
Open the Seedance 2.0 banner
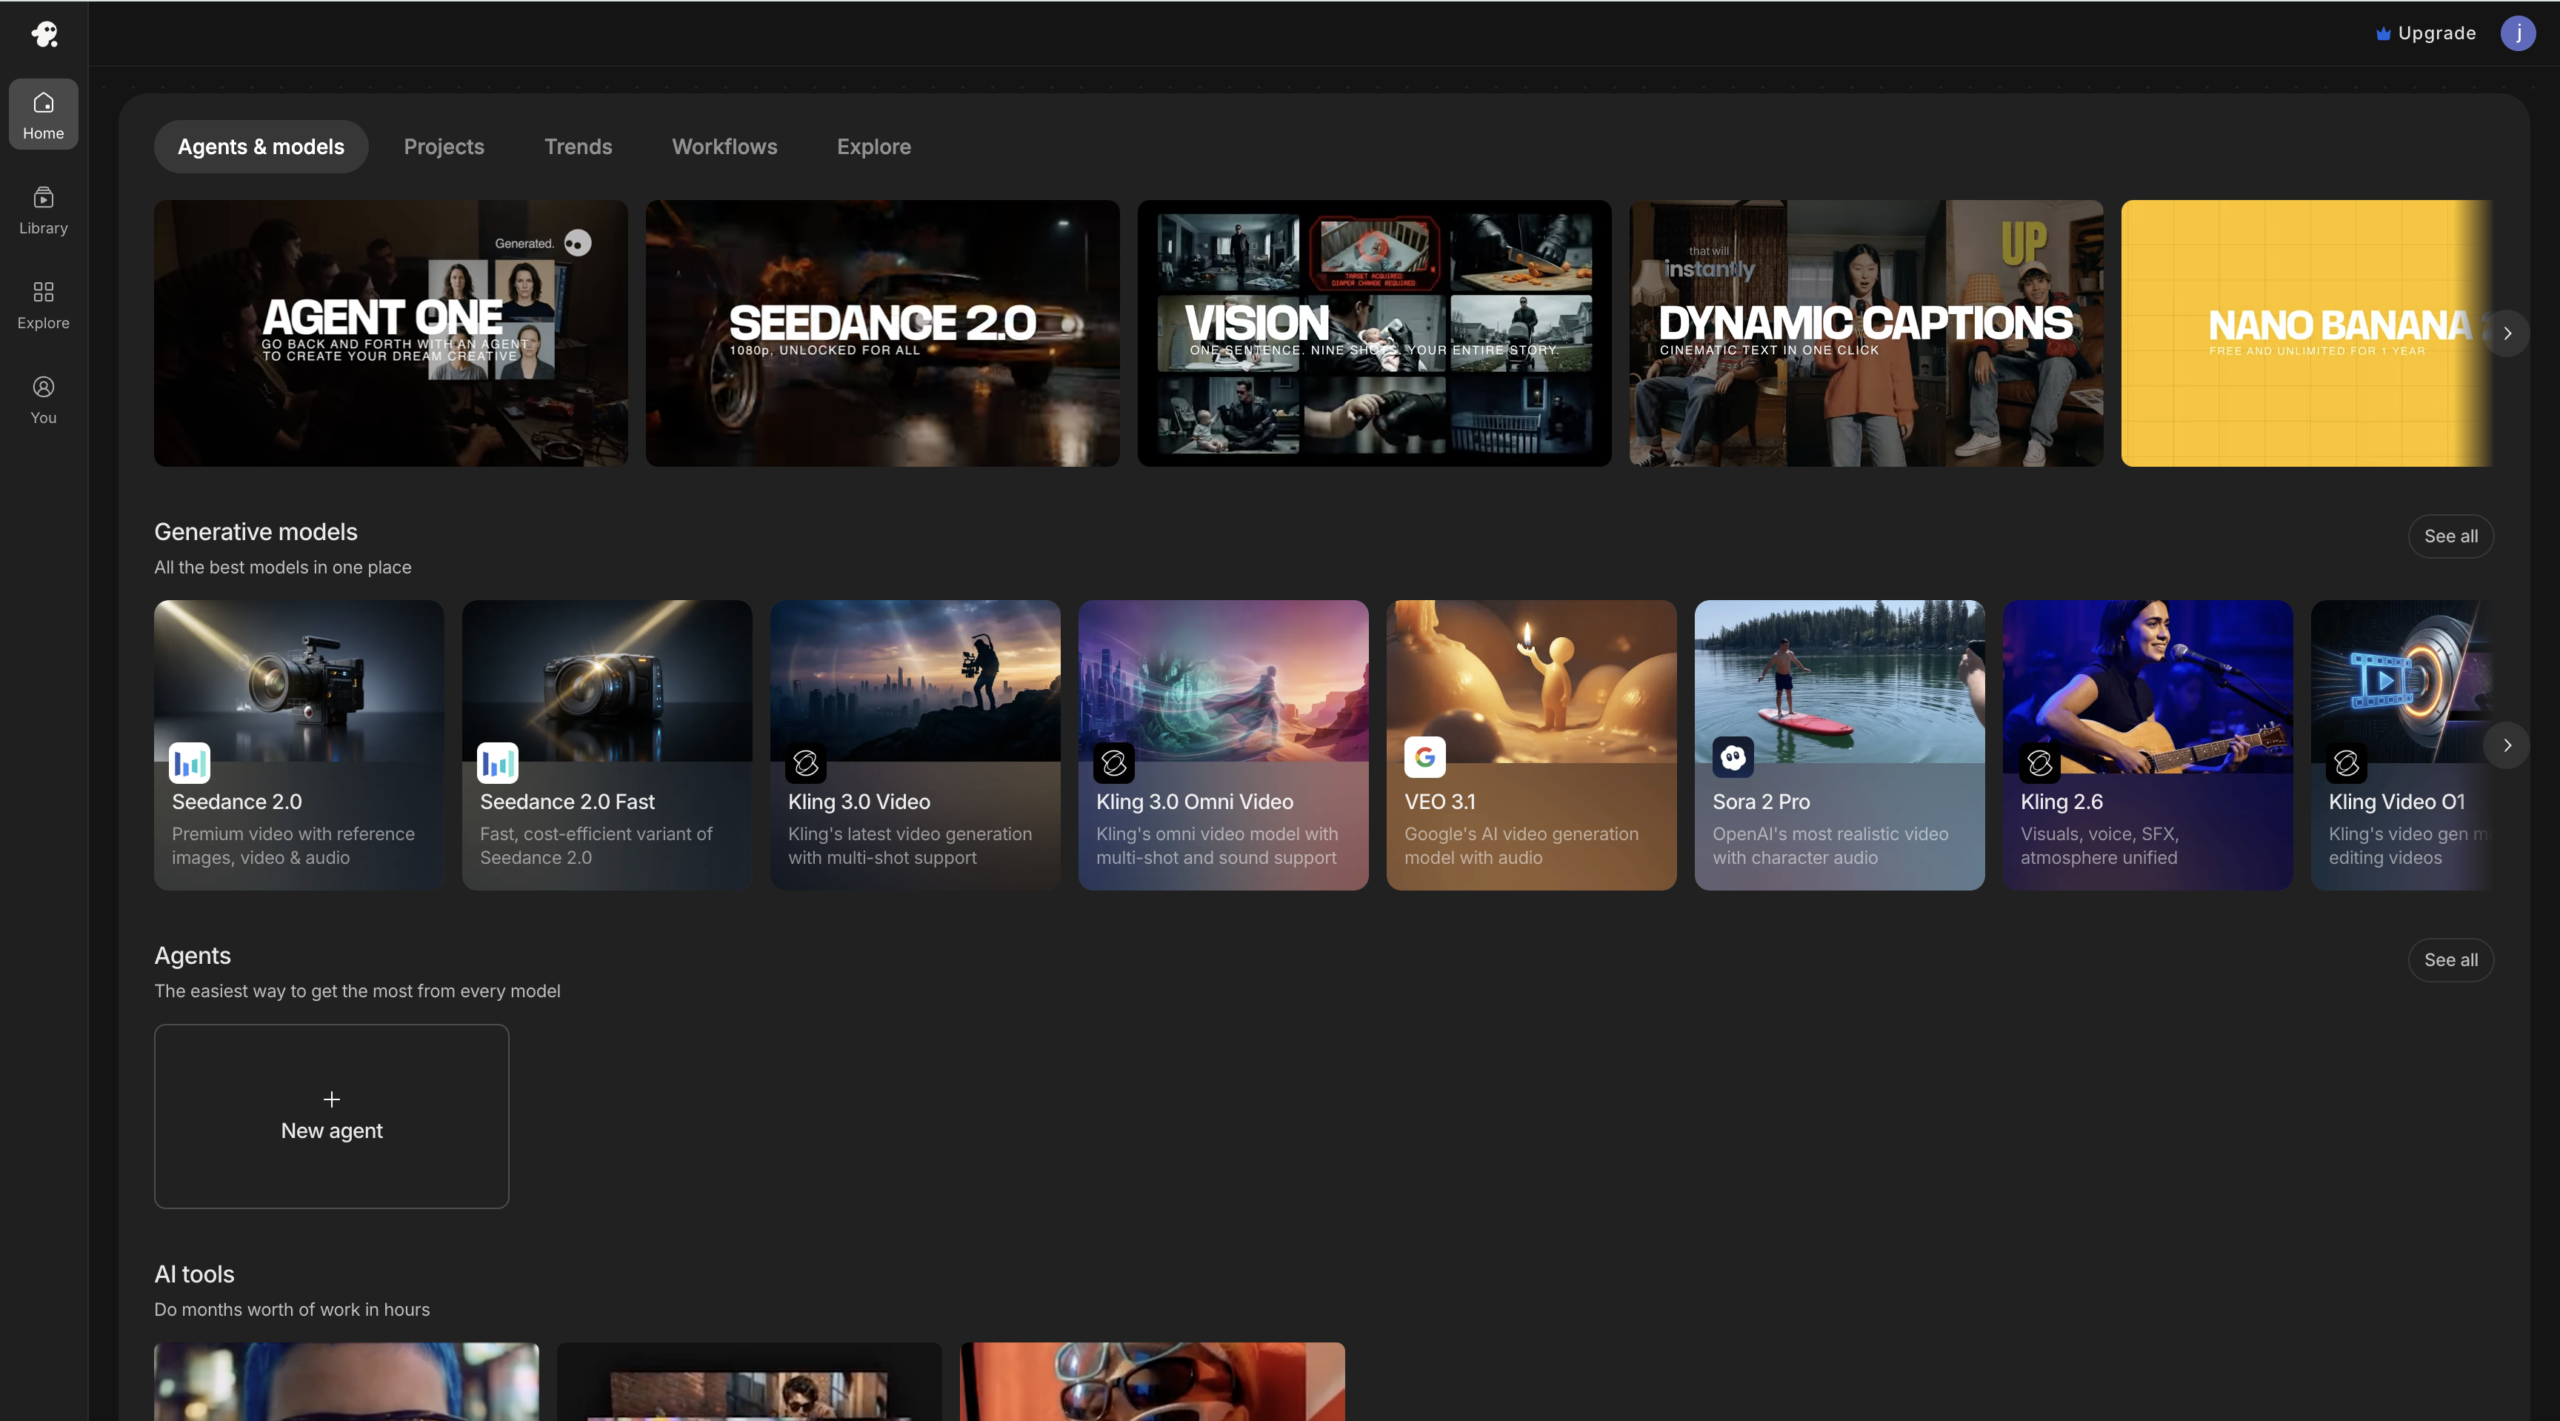[882, 333]
